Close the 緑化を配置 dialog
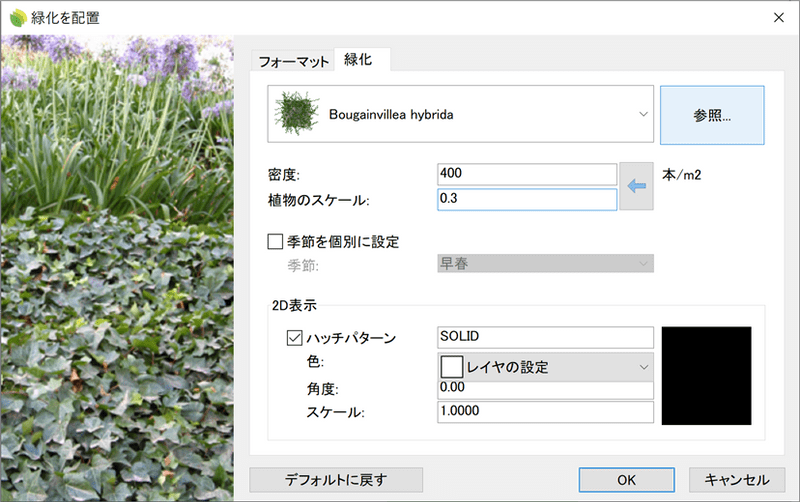800x502 pixels. coord(779,18)
